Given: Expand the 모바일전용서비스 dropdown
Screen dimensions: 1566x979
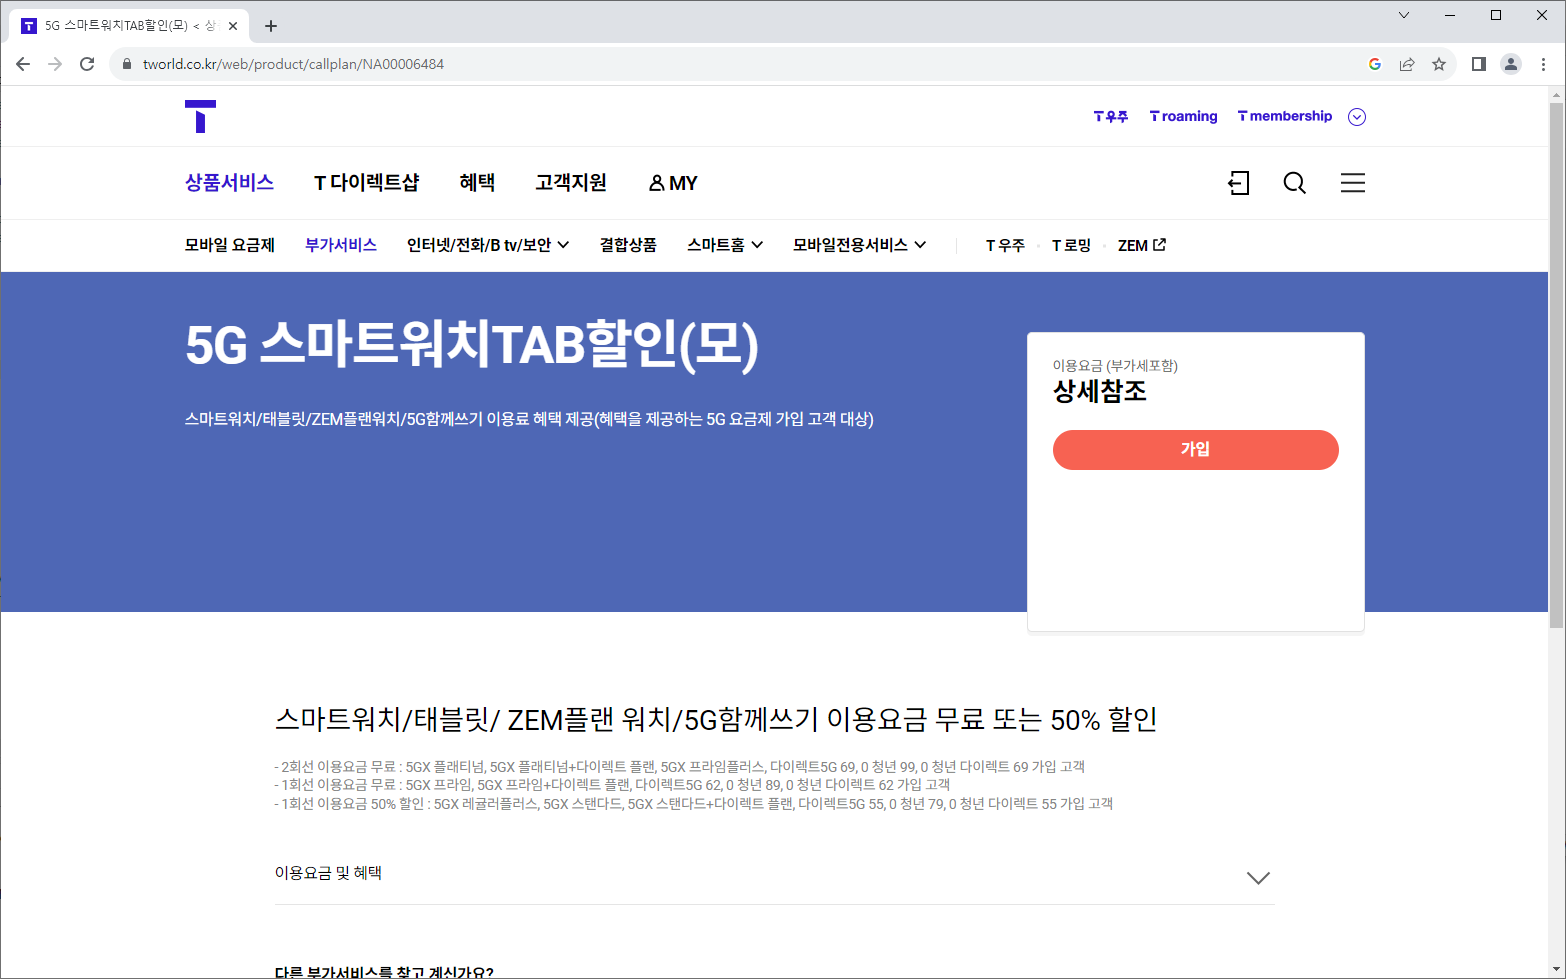Looking at the screenshot, I should (x=859, y=245).
